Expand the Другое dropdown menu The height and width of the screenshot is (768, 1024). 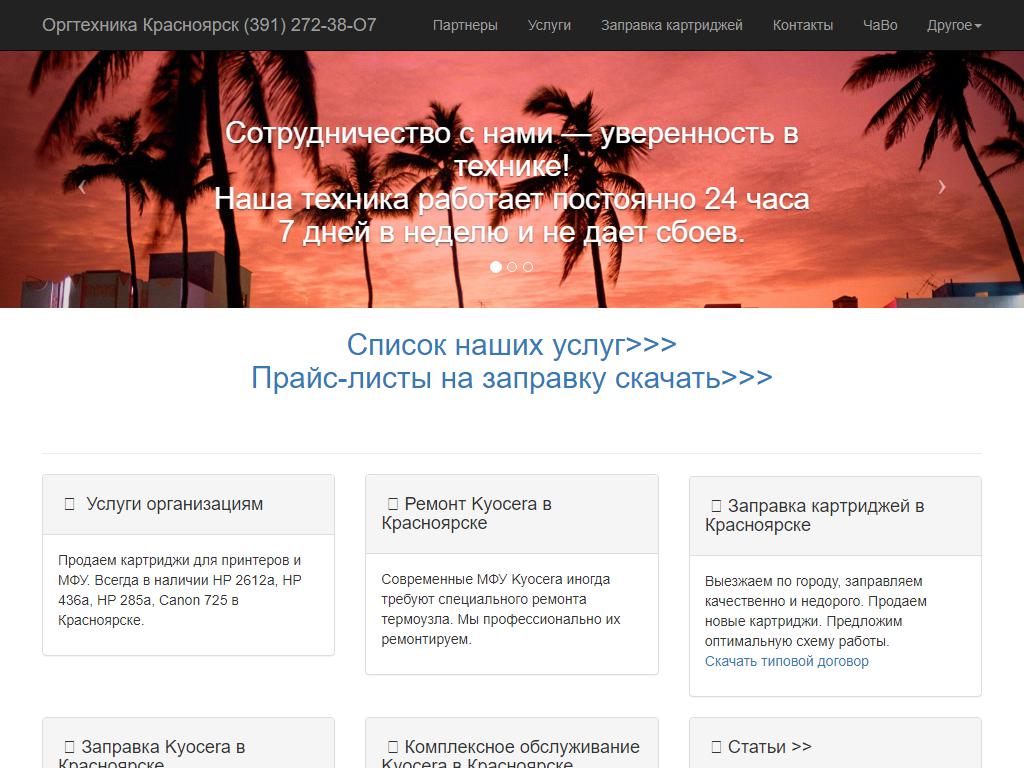click(x=953, y=25)
